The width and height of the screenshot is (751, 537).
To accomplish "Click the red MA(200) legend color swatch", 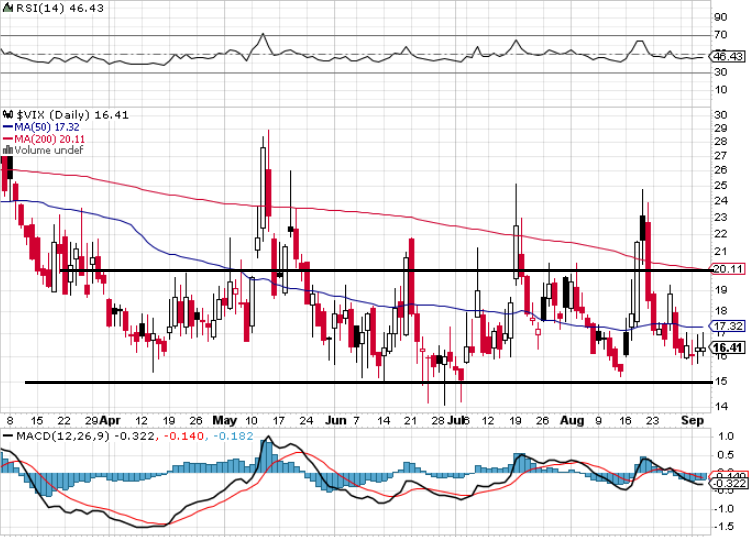I will [x=7, y=139].
